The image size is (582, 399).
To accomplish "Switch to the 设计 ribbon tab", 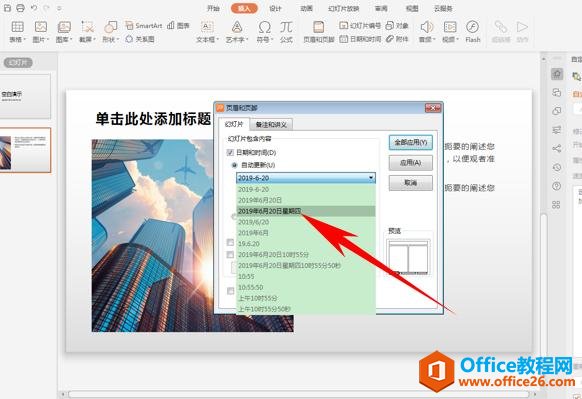I will 275,8.
